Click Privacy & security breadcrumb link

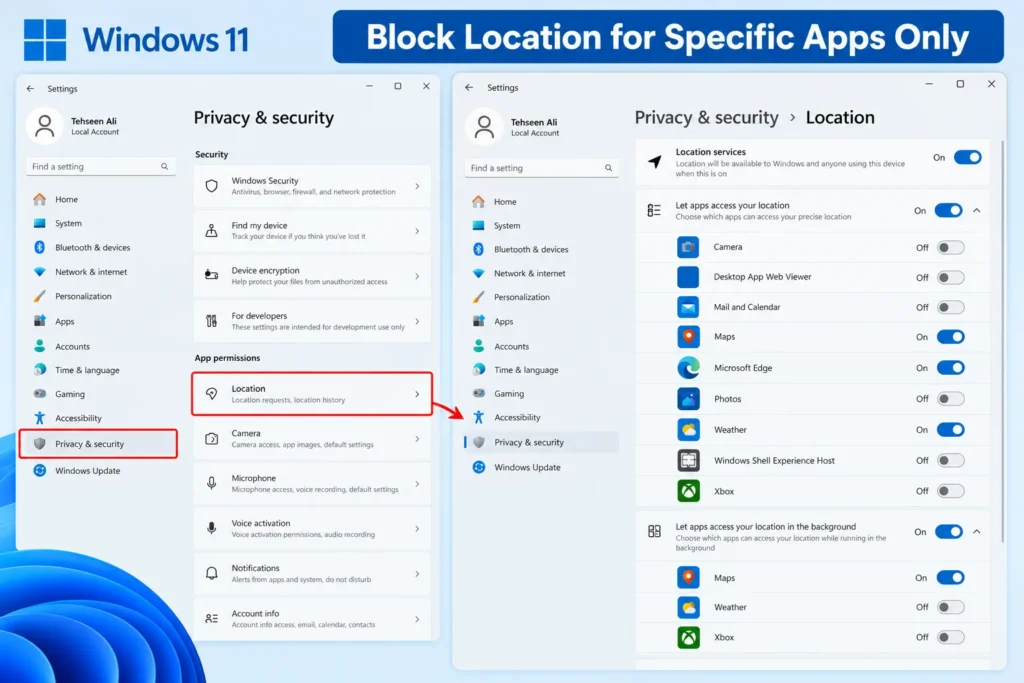pyautogui.click(x=707, y=118)
